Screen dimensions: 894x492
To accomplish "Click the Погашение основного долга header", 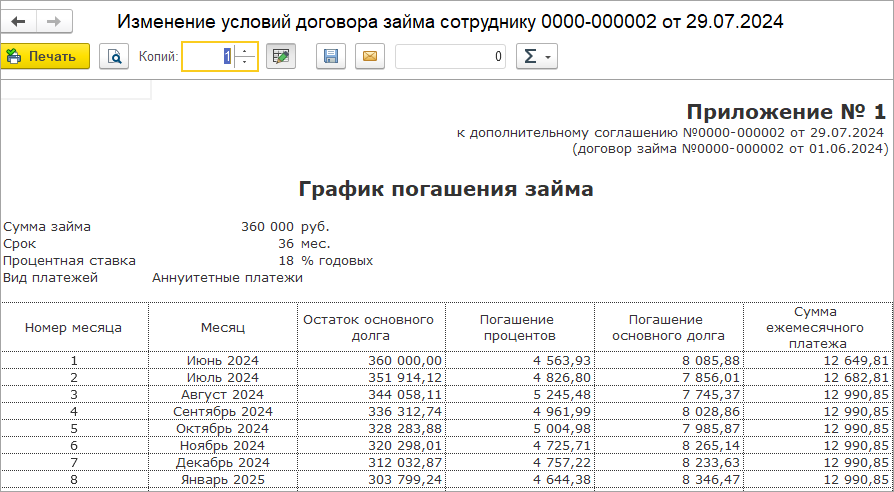I will pyautogui.click(x=669, y=327).
